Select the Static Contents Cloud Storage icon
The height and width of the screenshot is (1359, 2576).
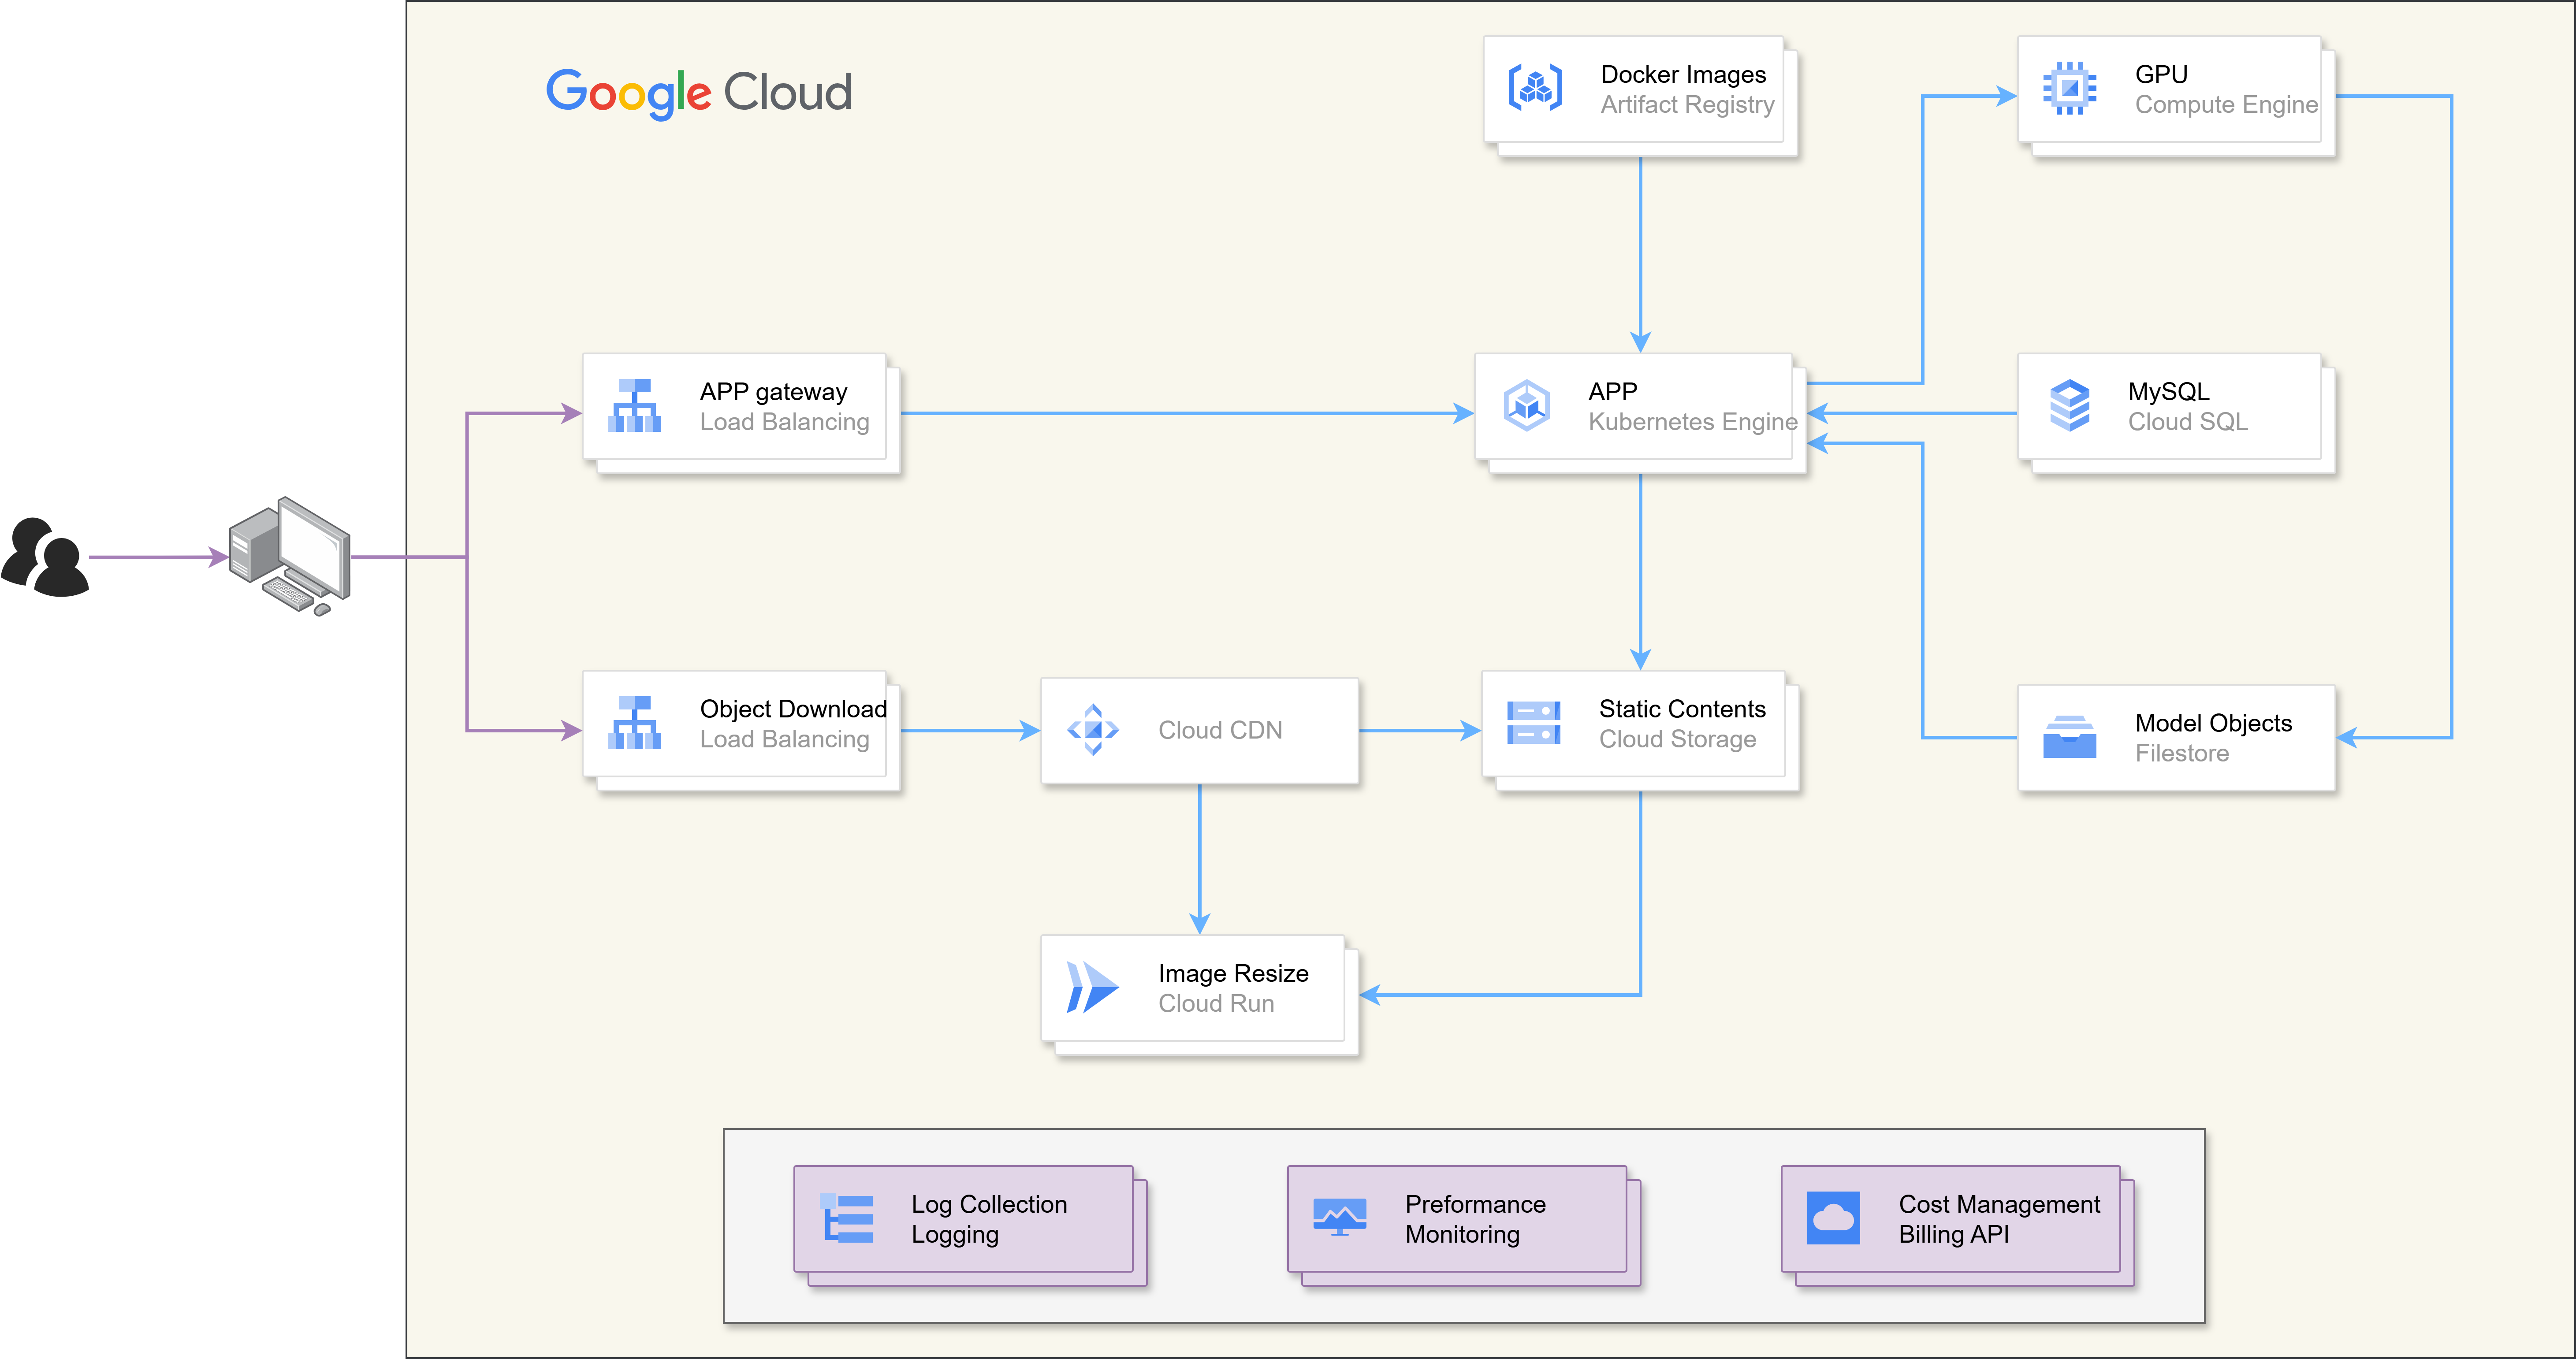pos(1533,722)
